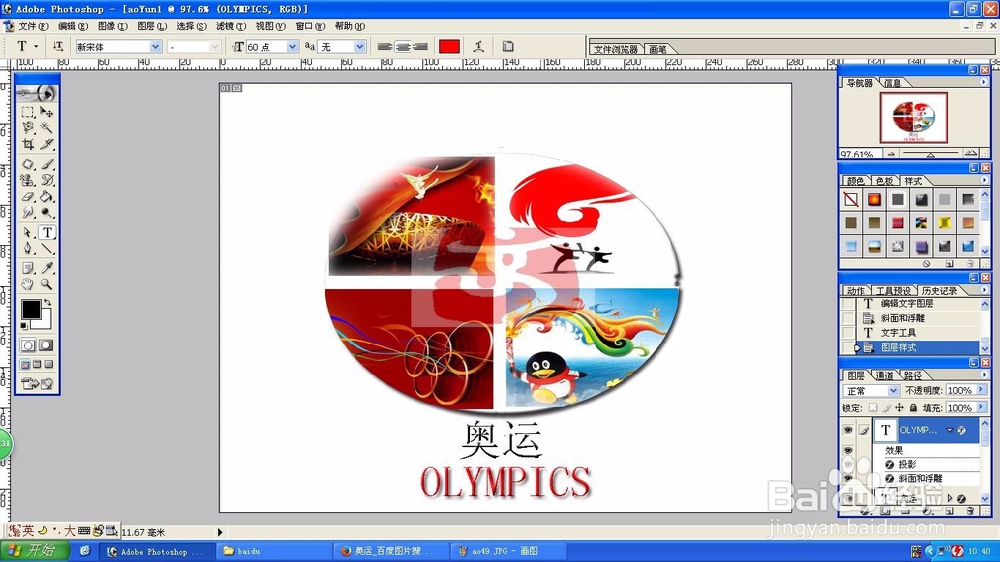The height and width of the screenshot is (562, 1000).
Task: Collapse the OLYMPICS layer effects list
Action: coord(950,431)
